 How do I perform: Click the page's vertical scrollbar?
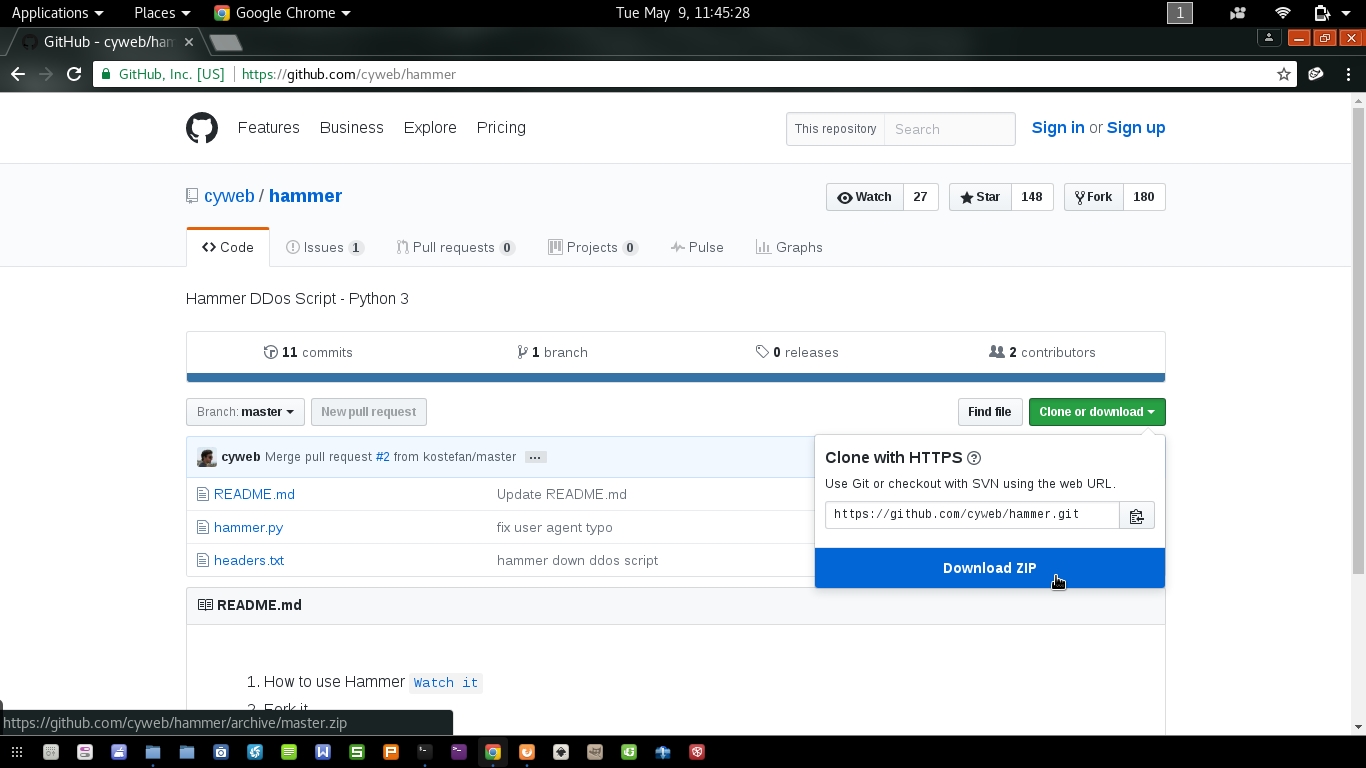[1358, 339]
